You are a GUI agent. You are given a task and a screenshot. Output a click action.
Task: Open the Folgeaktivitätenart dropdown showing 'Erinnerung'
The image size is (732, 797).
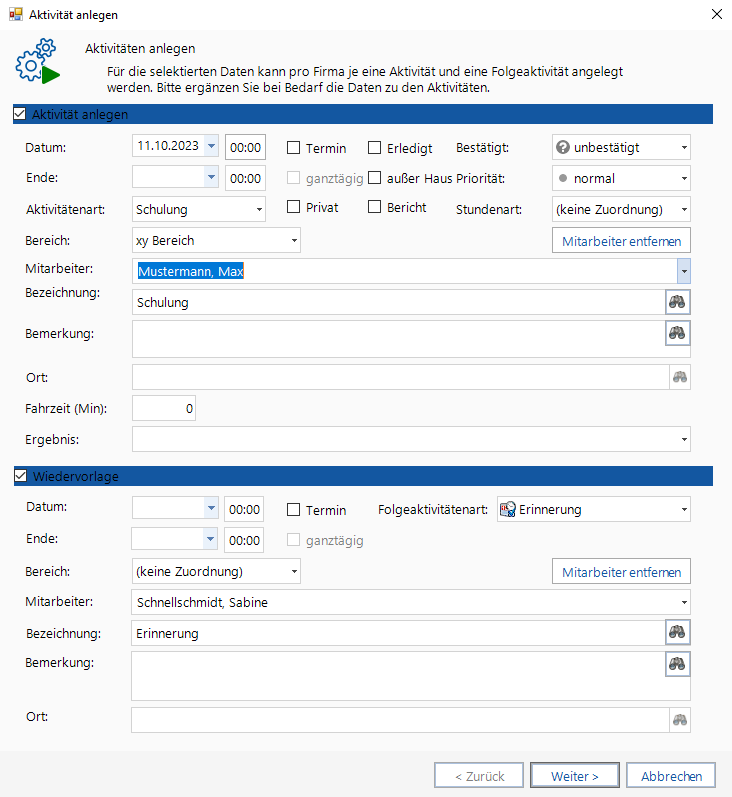click(x=594, y=509)
